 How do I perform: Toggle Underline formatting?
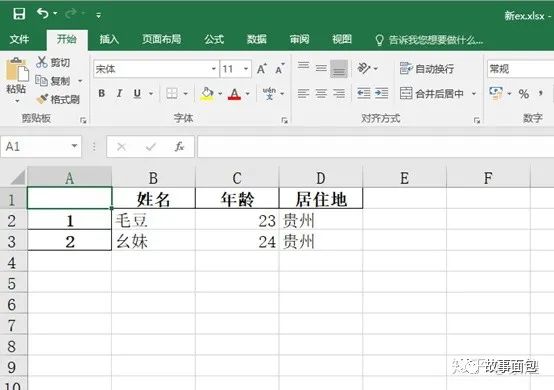point(137,93)
